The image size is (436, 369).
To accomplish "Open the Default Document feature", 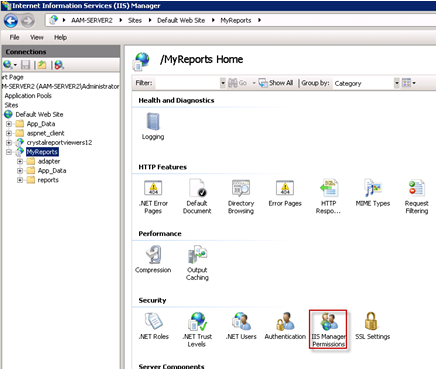I will click(x=197, y=197).
